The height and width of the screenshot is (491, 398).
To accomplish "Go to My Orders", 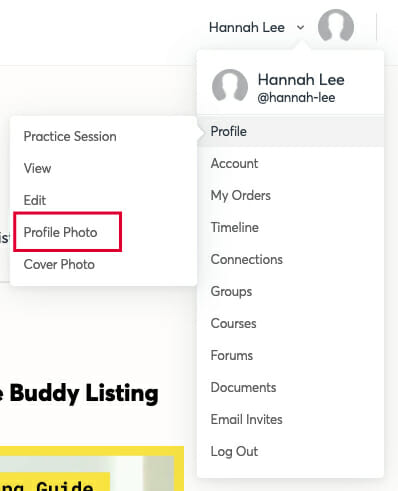I will tap(291, 195).
